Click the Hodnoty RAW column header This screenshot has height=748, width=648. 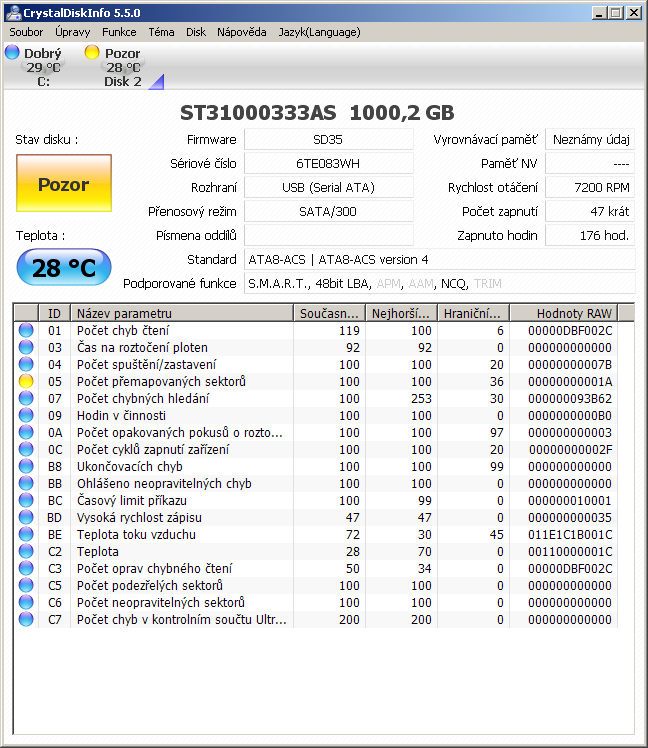[564, 313]
